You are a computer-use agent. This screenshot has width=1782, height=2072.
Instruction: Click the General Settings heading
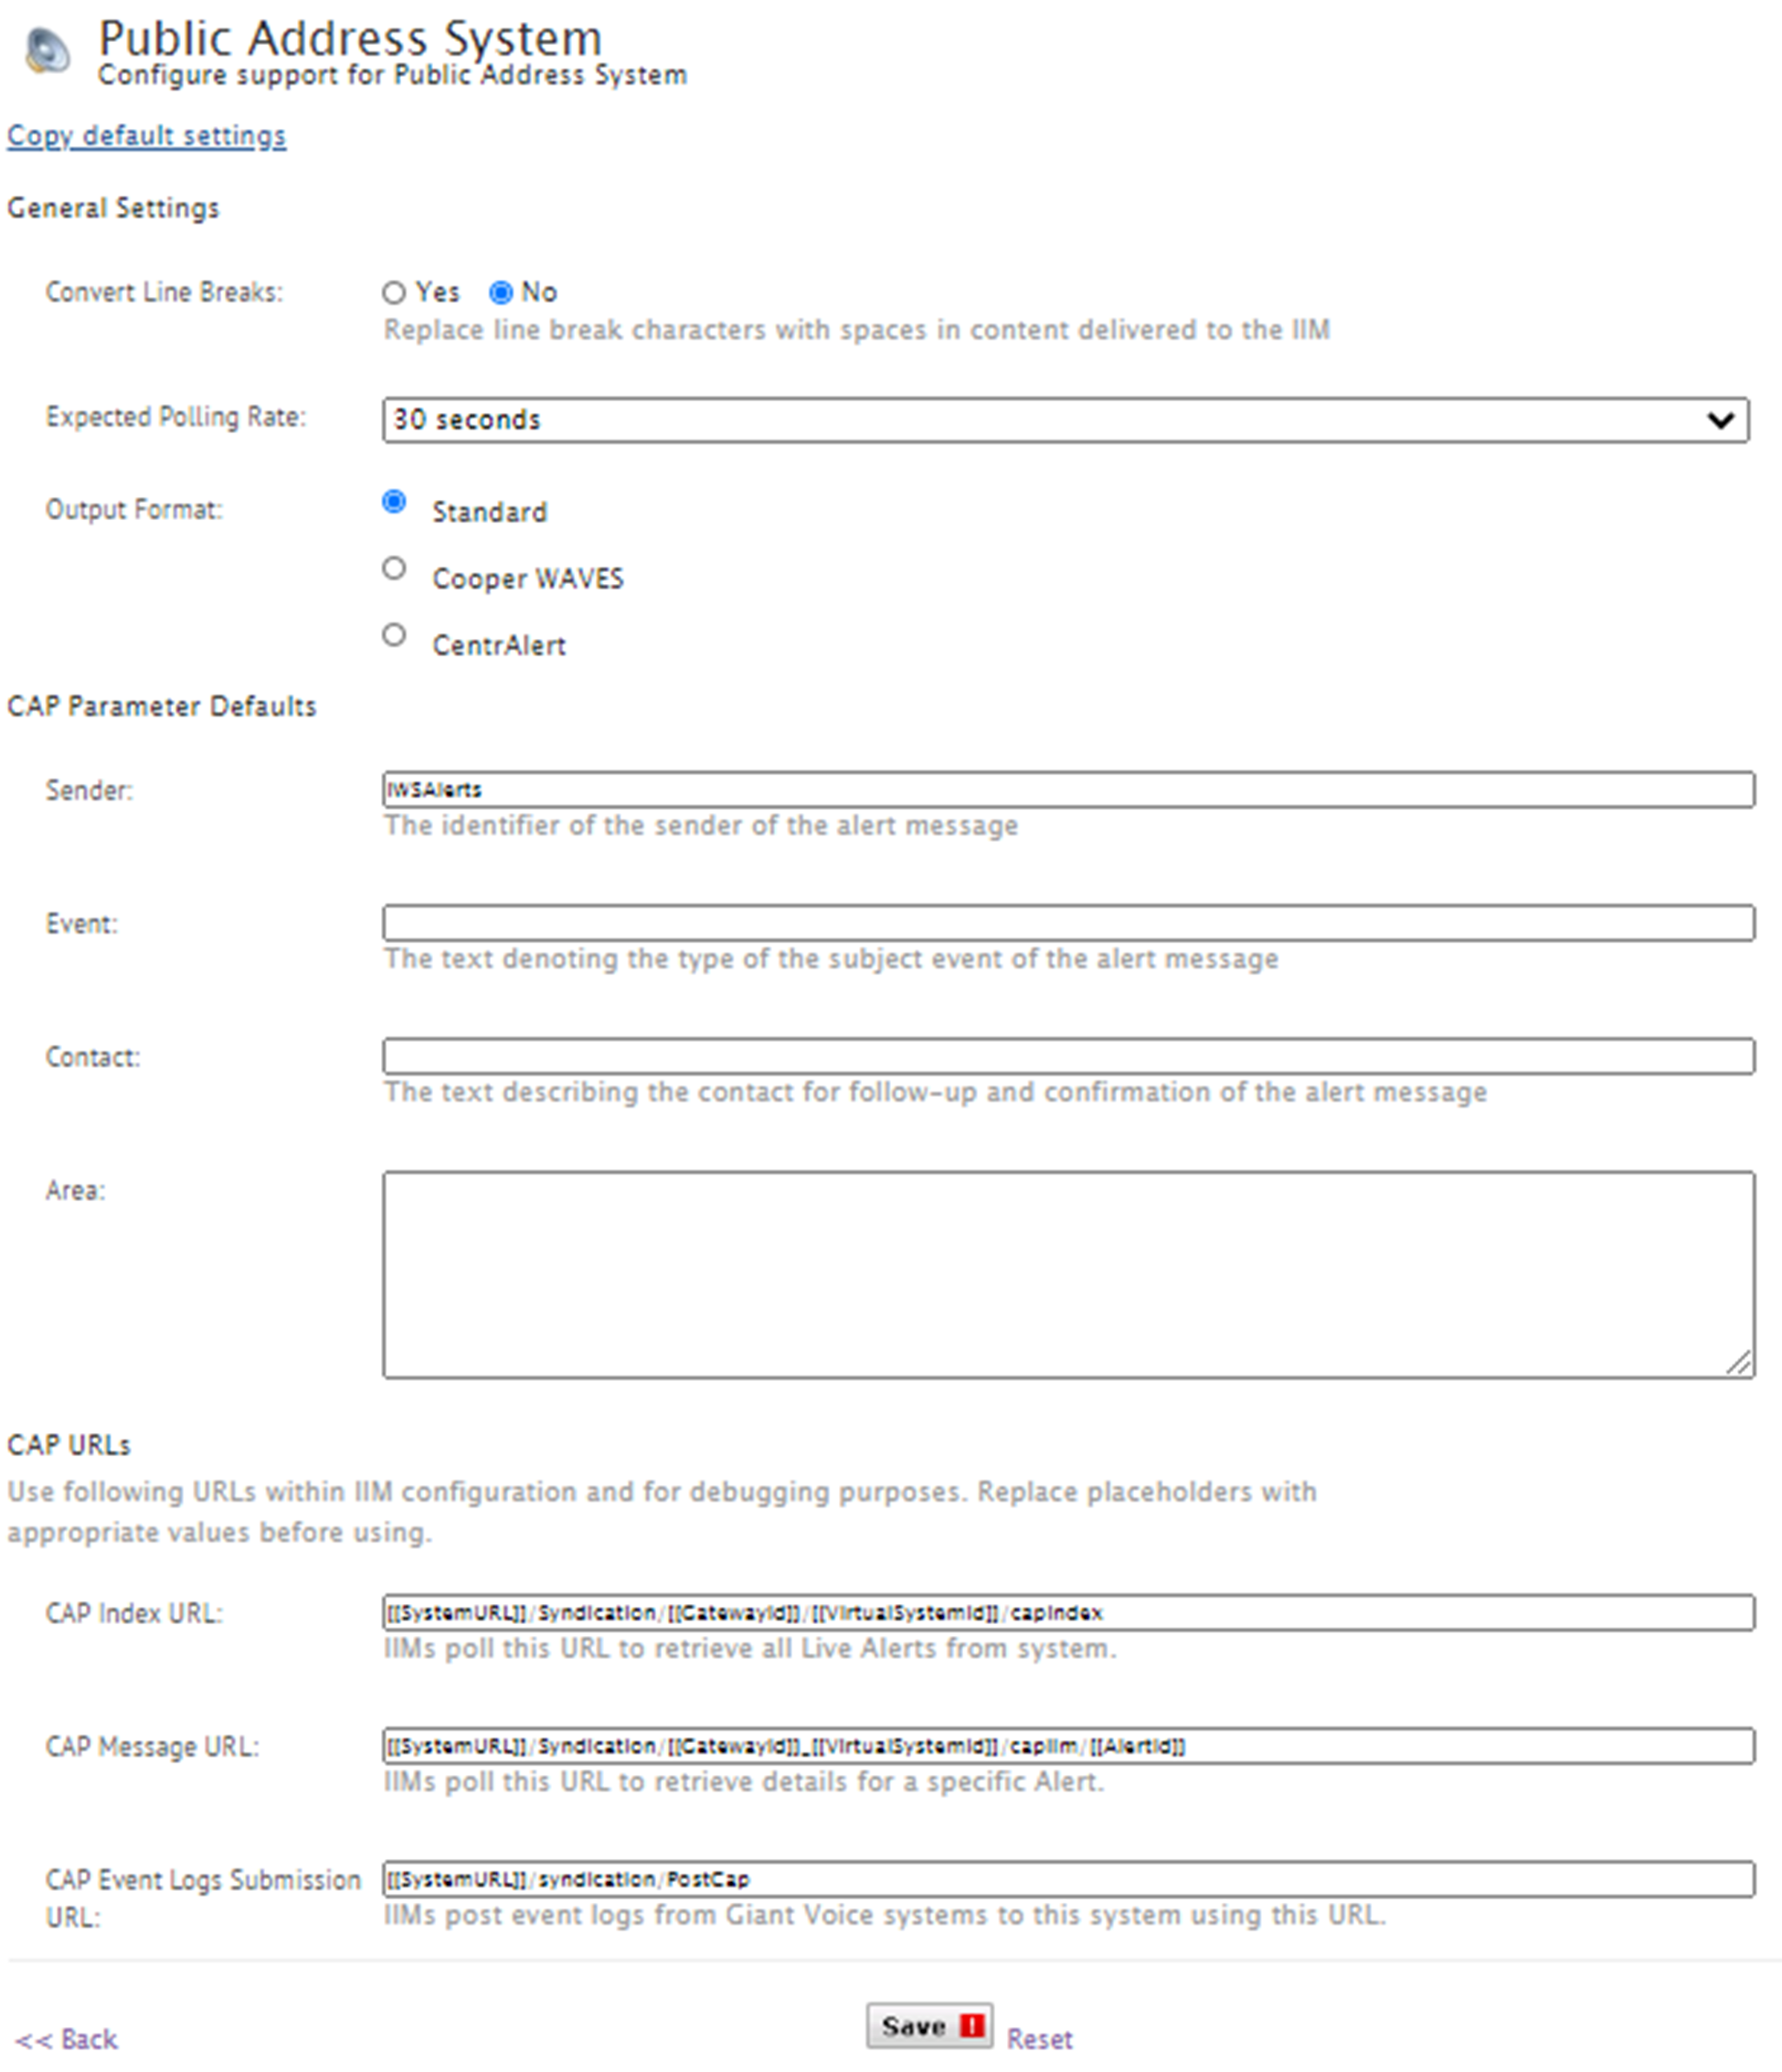[x=113, y=208]
